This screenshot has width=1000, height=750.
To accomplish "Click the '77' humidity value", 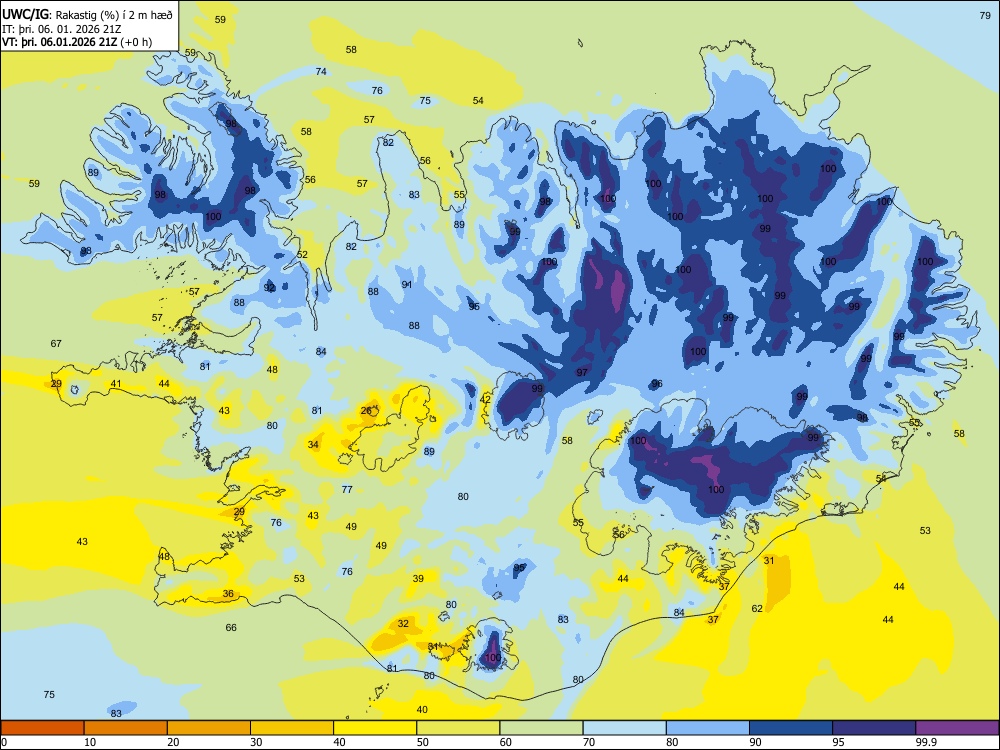I will (347, 490).
